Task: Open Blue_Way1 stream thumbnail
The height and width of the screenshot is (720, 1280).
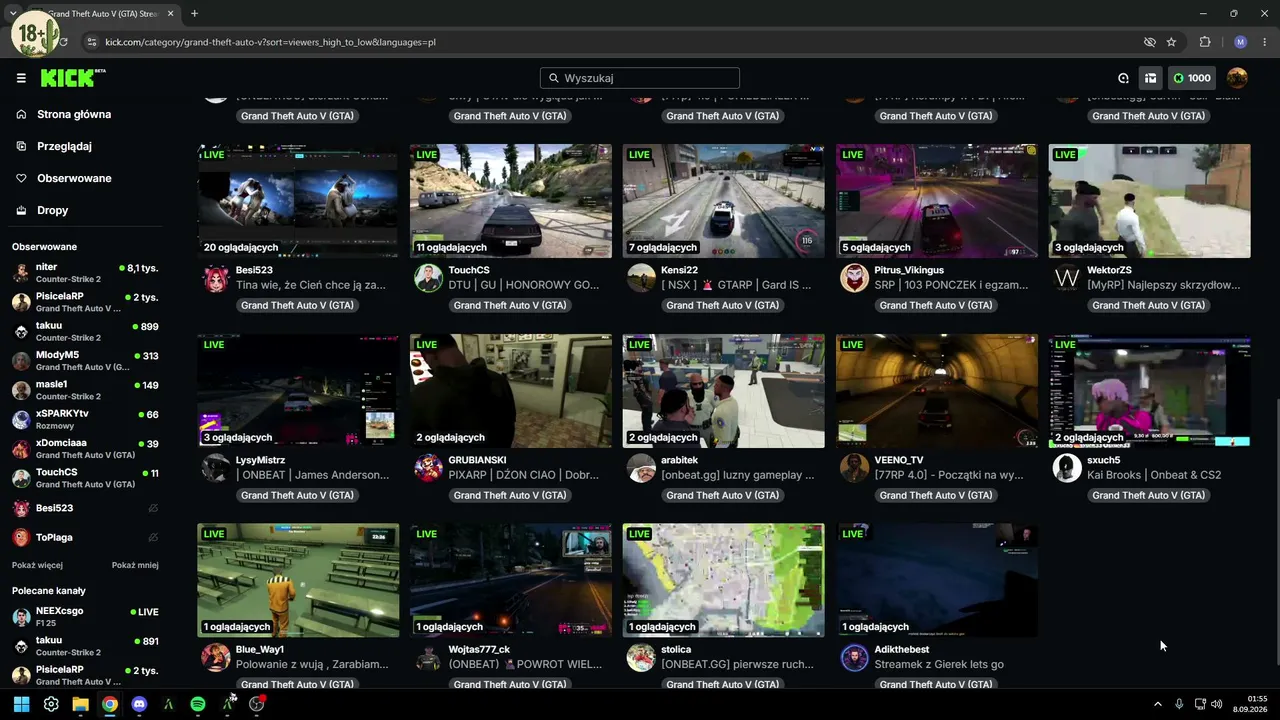Action: point(298,580)
